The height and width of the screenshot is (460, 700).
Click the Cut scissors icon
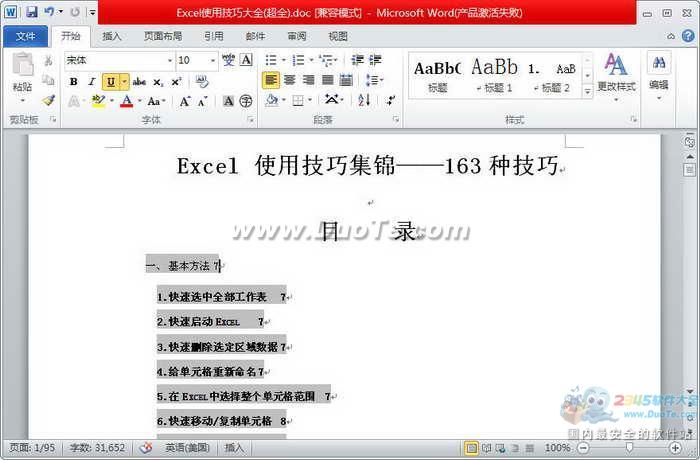[48, 60]
